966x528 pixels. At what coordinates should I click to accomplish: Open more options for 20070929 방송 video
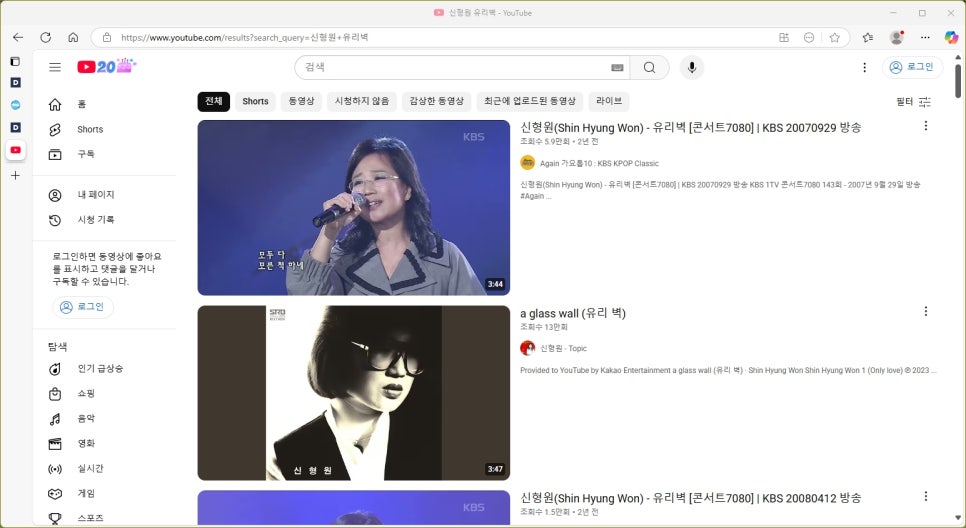point(925,126)
